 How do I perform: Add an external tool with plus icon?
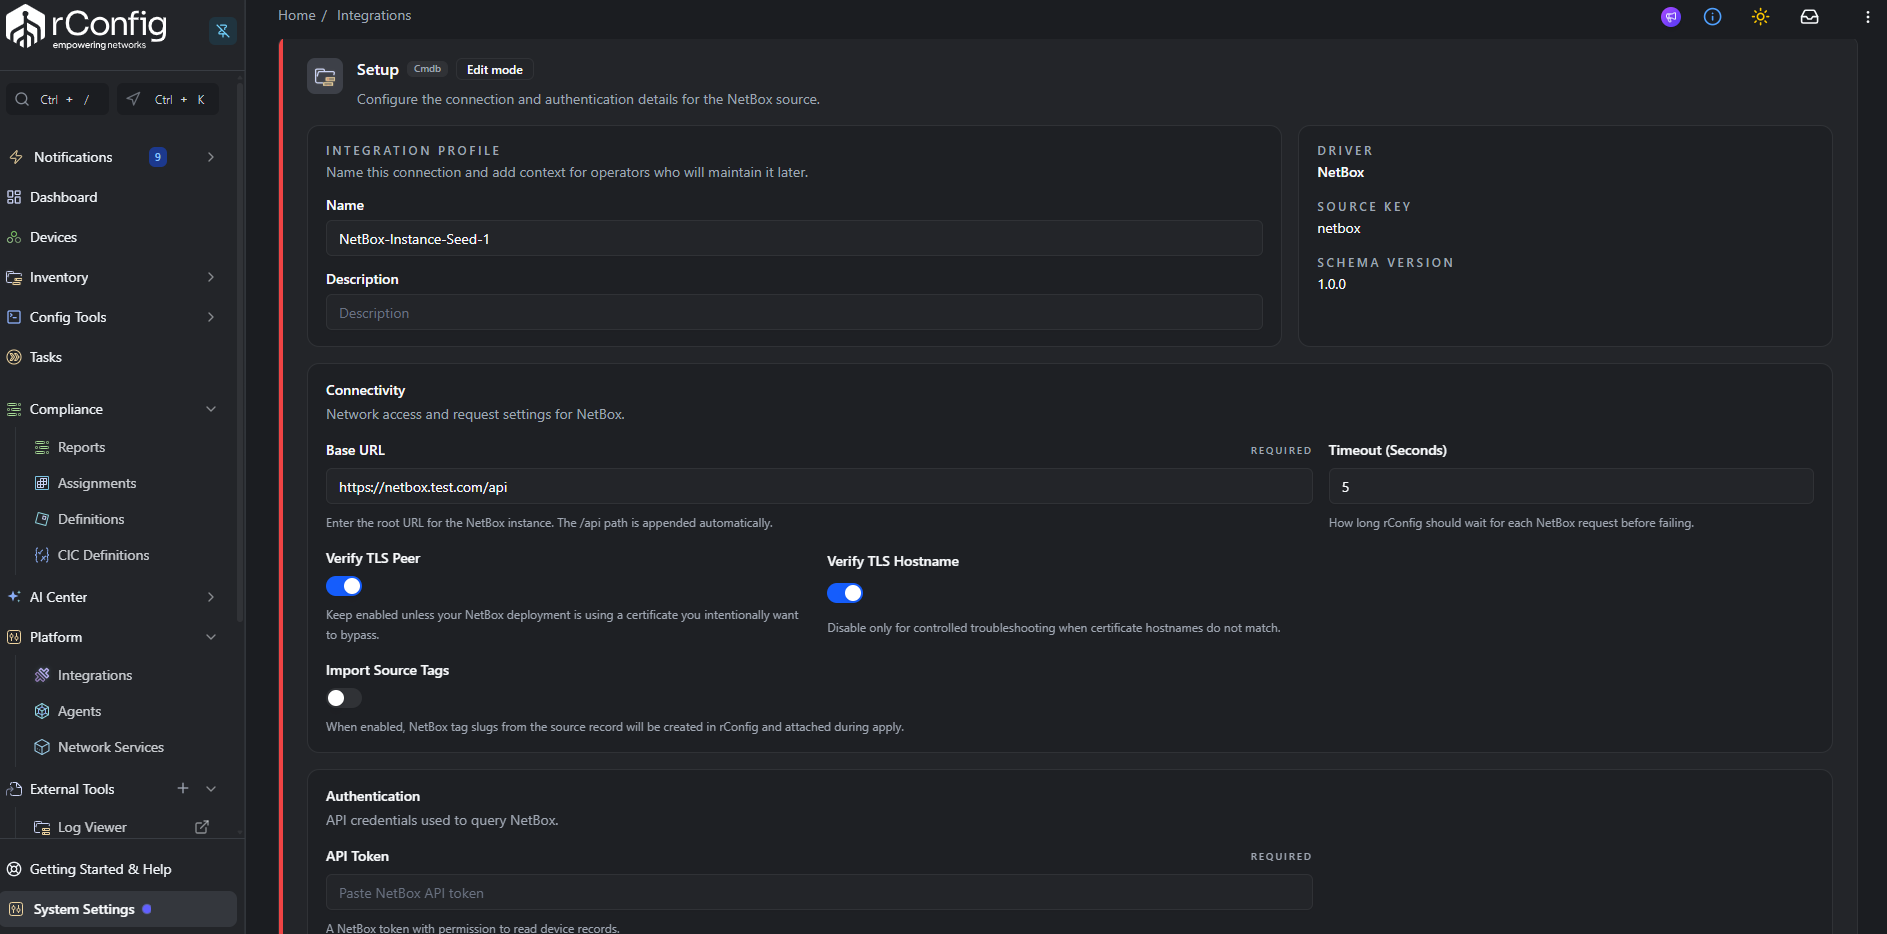(x=183, y=789)
